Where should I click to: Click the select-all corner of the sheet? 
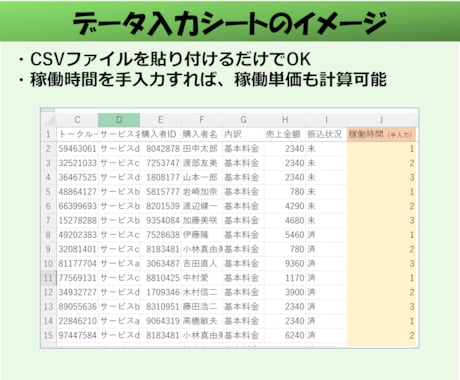point(49,120)
